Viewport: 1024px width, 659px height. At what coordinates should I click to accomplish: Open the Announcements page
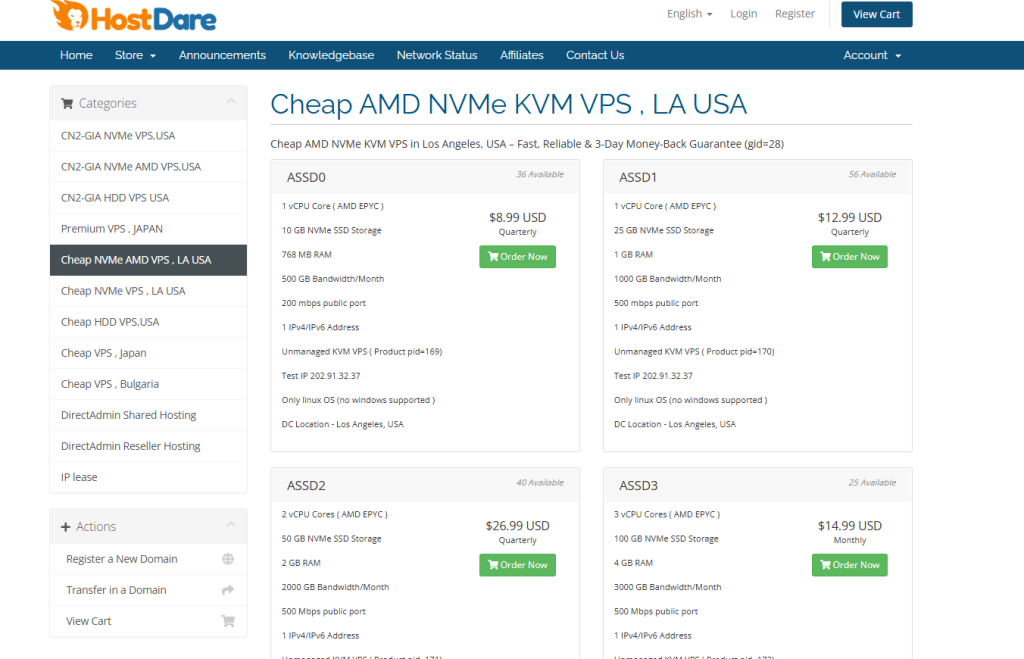[x=222, y=56]
